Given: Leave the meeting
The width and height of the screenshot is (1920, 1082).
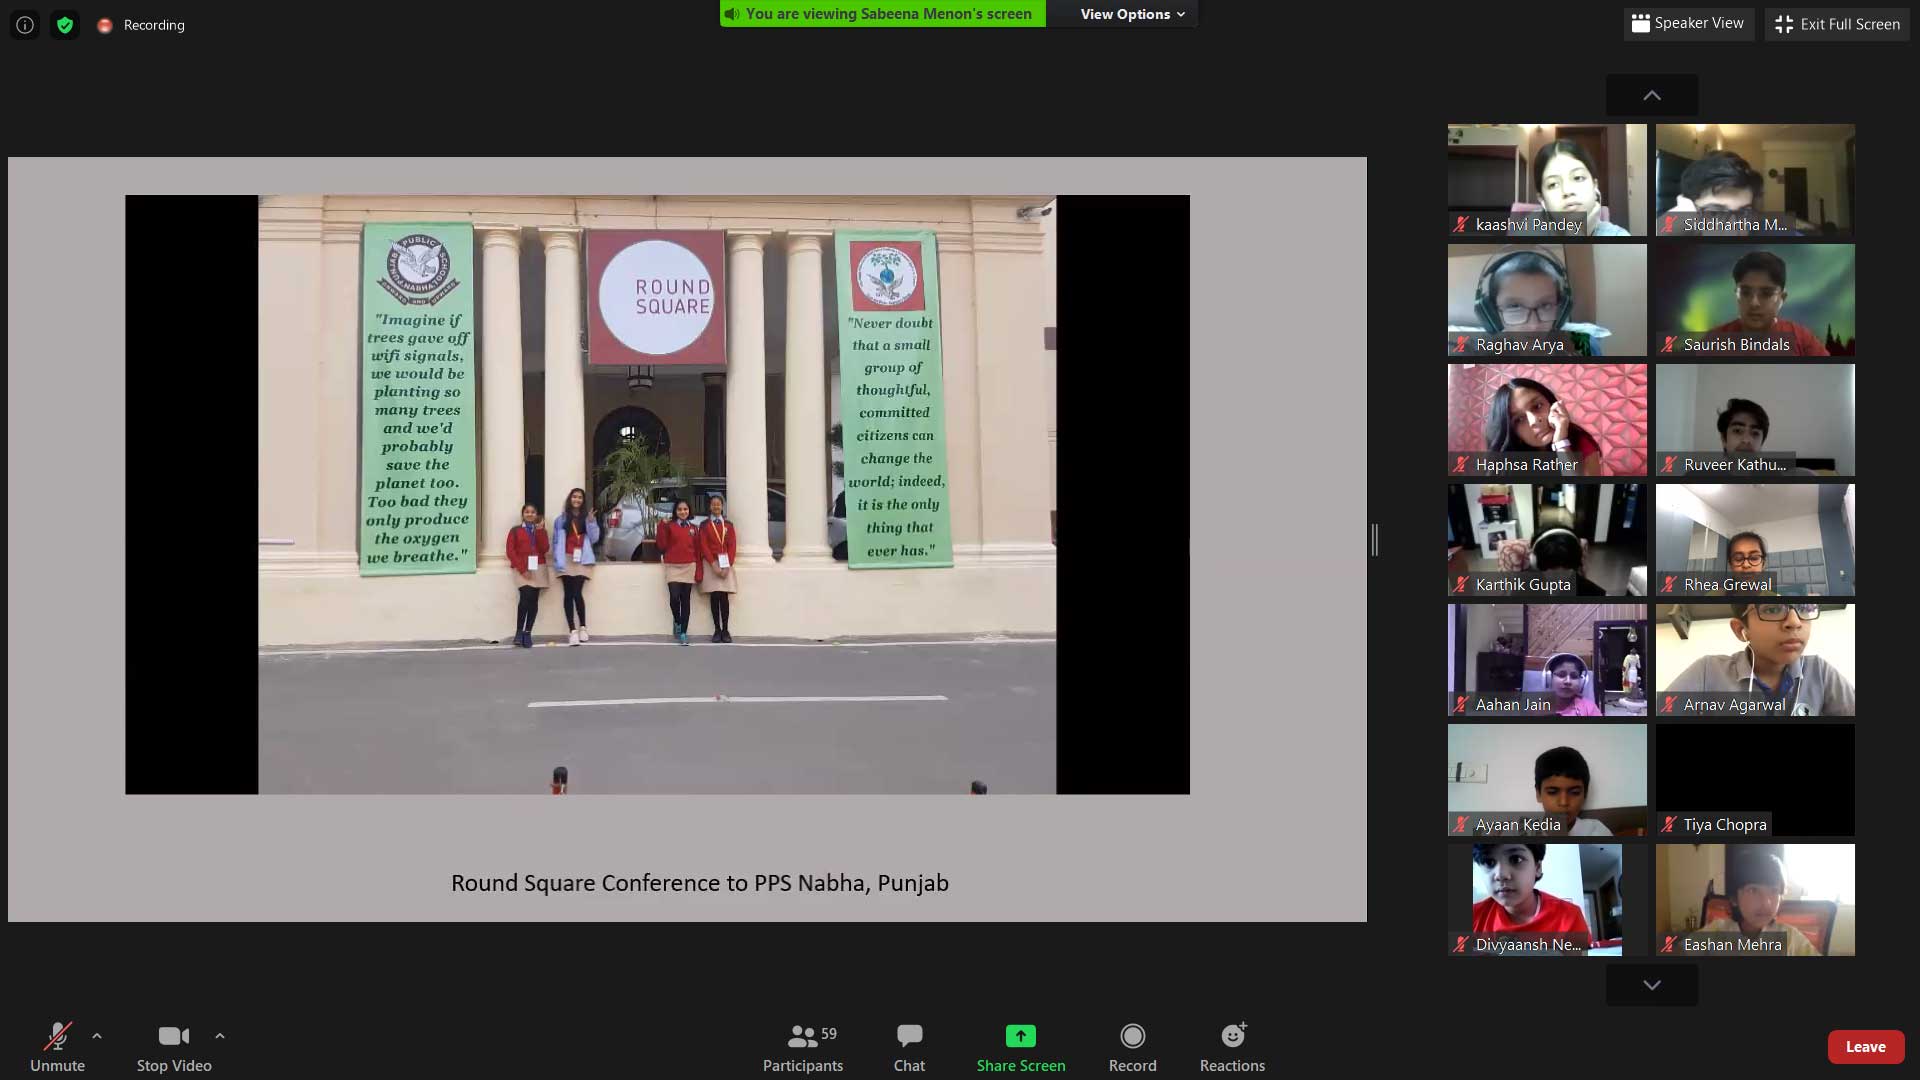Looking at the screenshot, I should pos(1866,1047).
